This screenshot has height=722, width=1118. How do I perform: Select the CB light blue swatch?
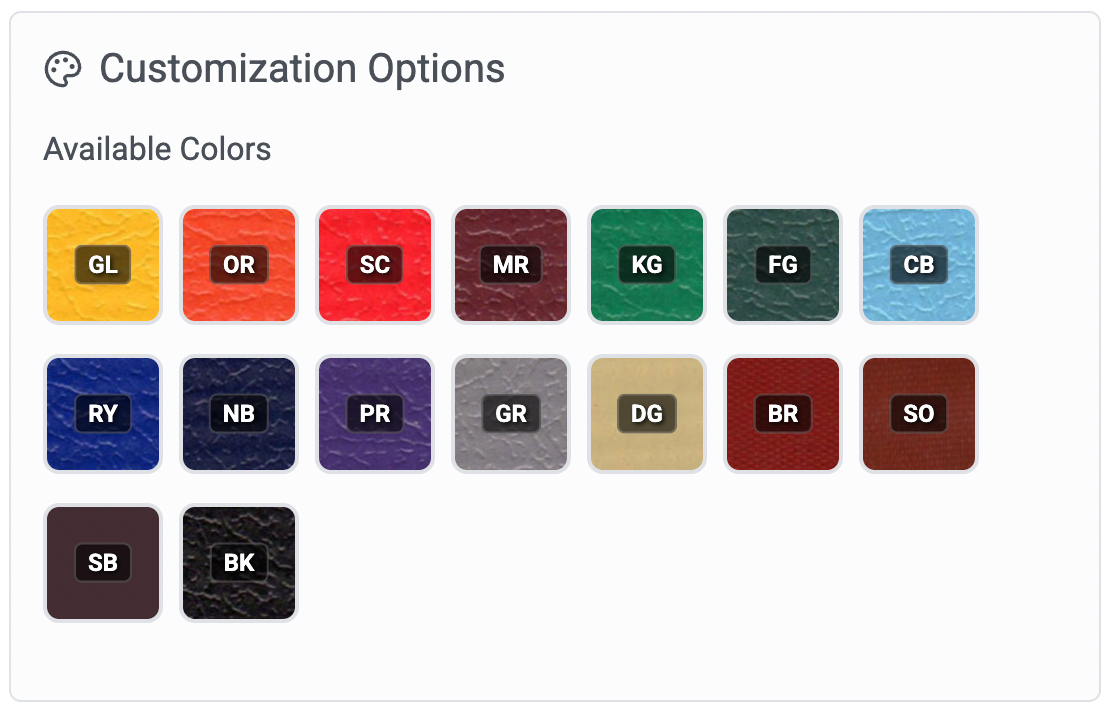coord(918,265)
